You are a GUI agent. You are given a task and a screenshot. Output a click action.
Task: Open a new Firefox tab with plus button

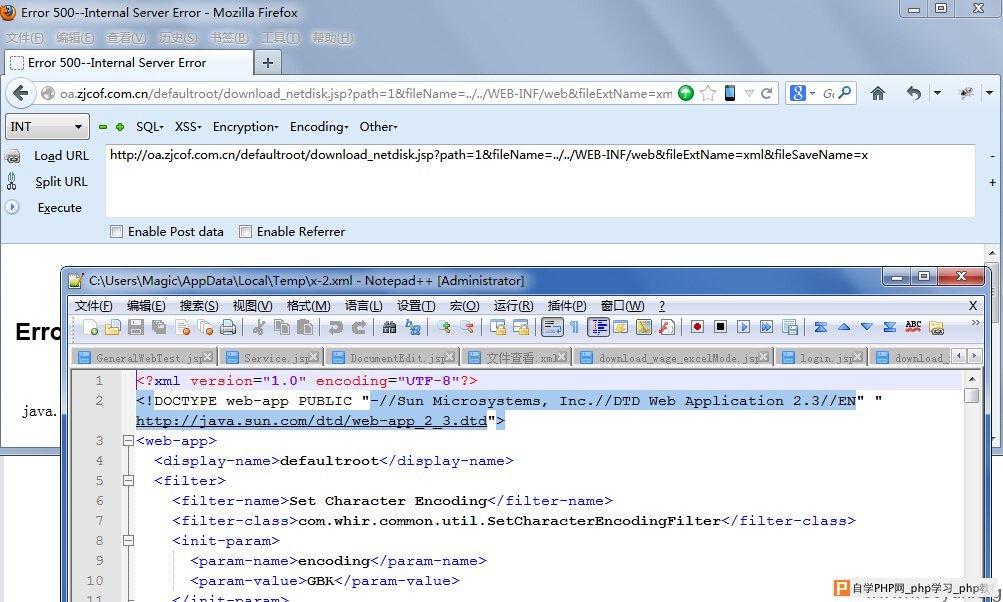[x=268, y=63]
